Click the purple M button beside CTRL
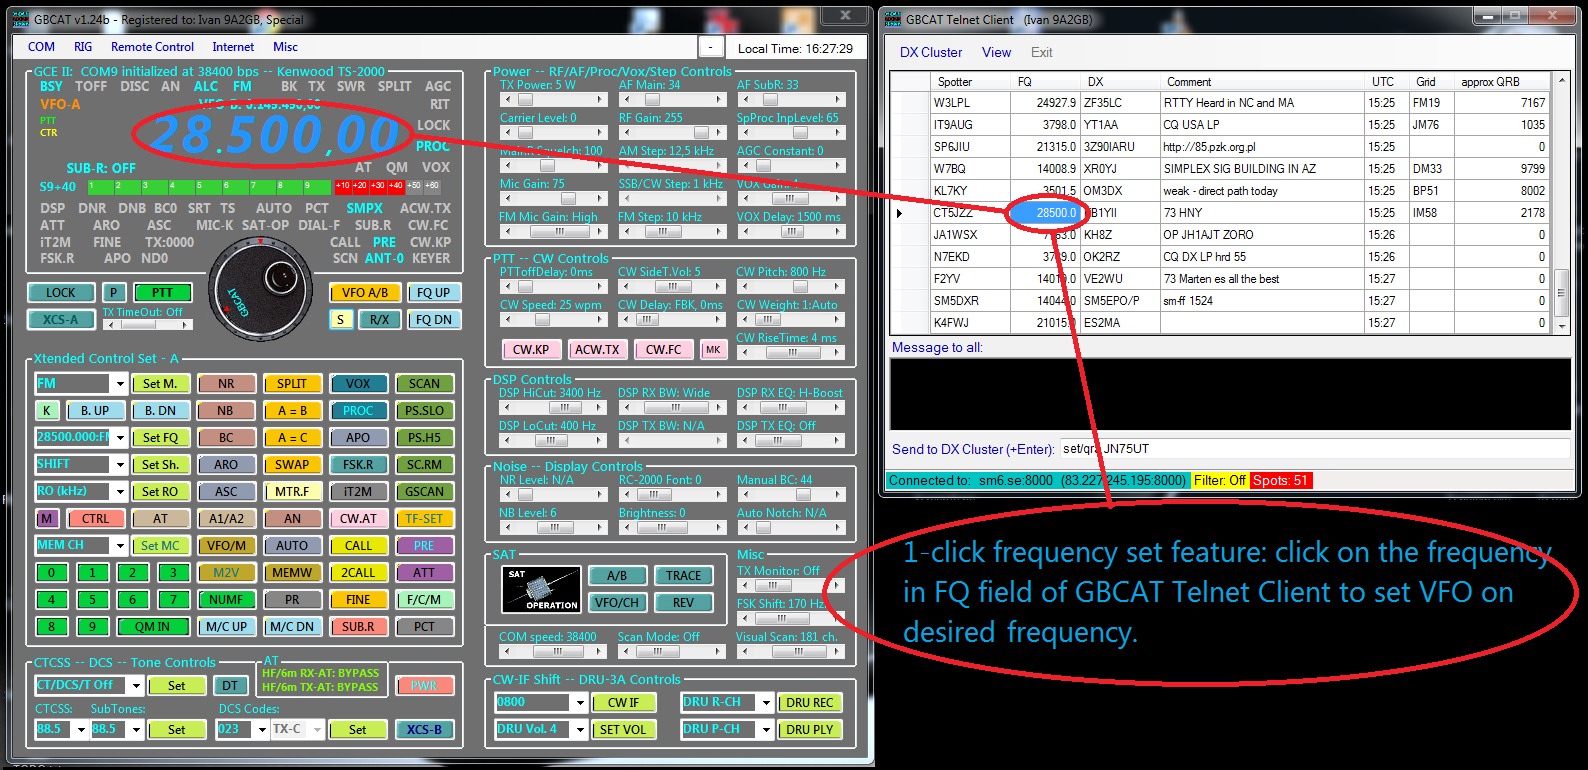 coord(46,519)
